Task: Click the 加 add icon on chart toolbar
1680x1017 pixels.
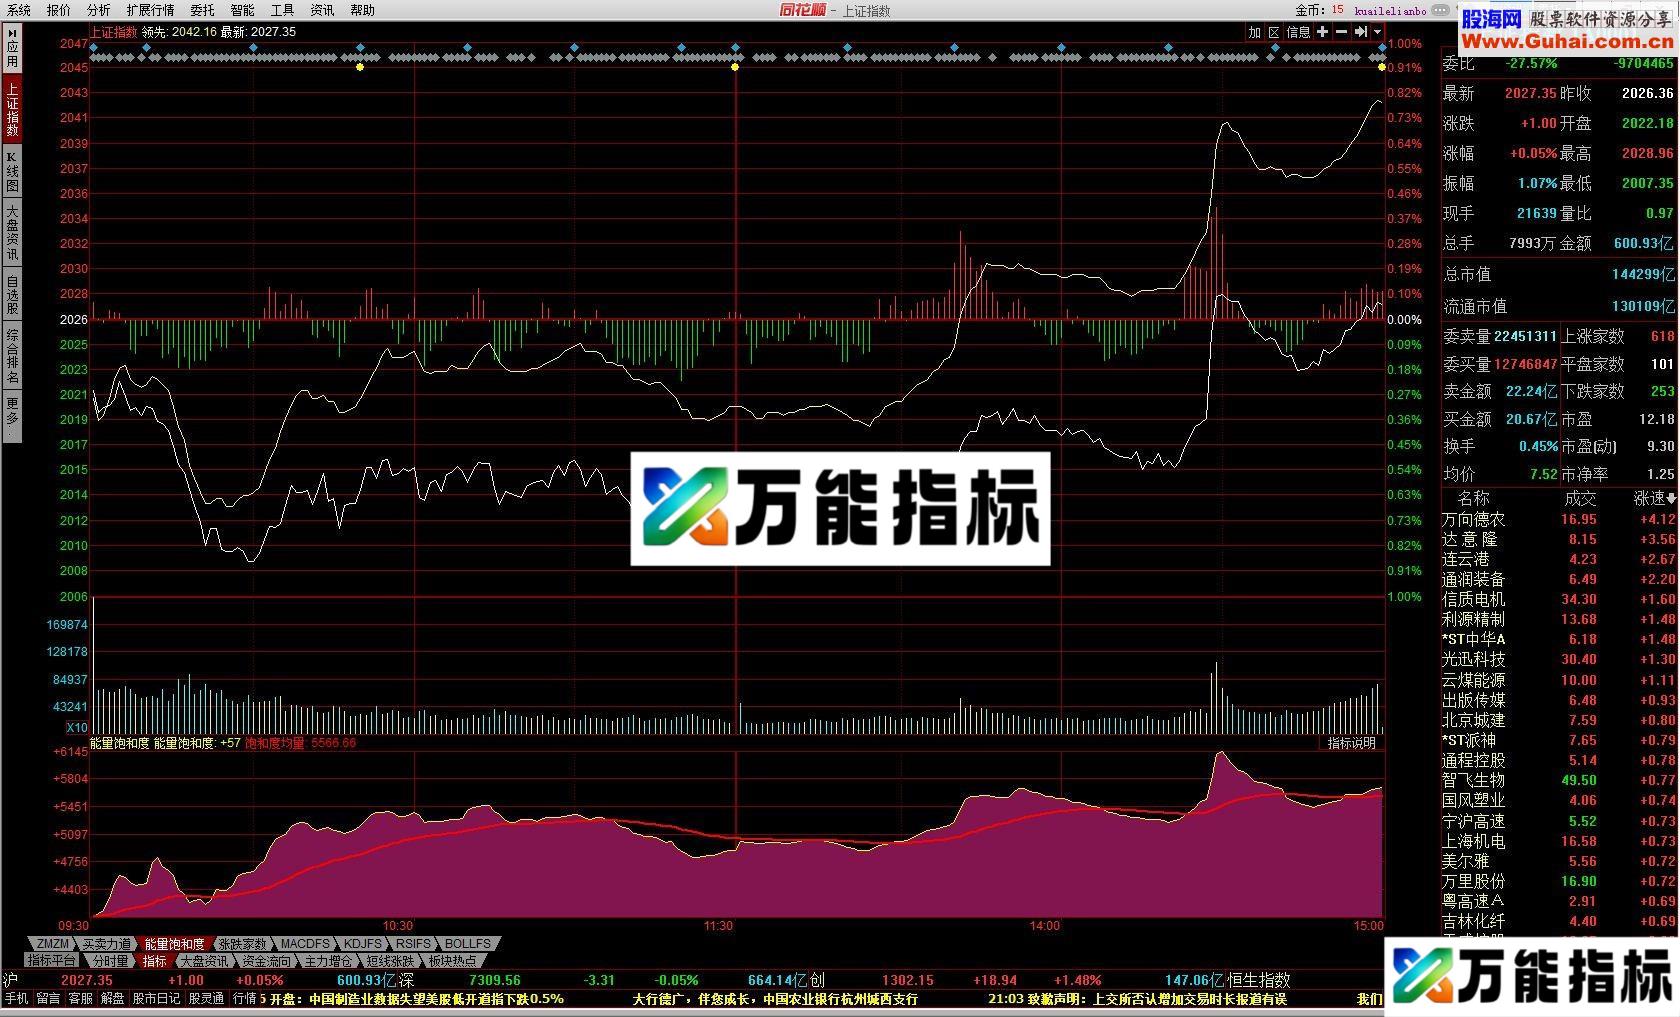Action: coord(1256,32)
